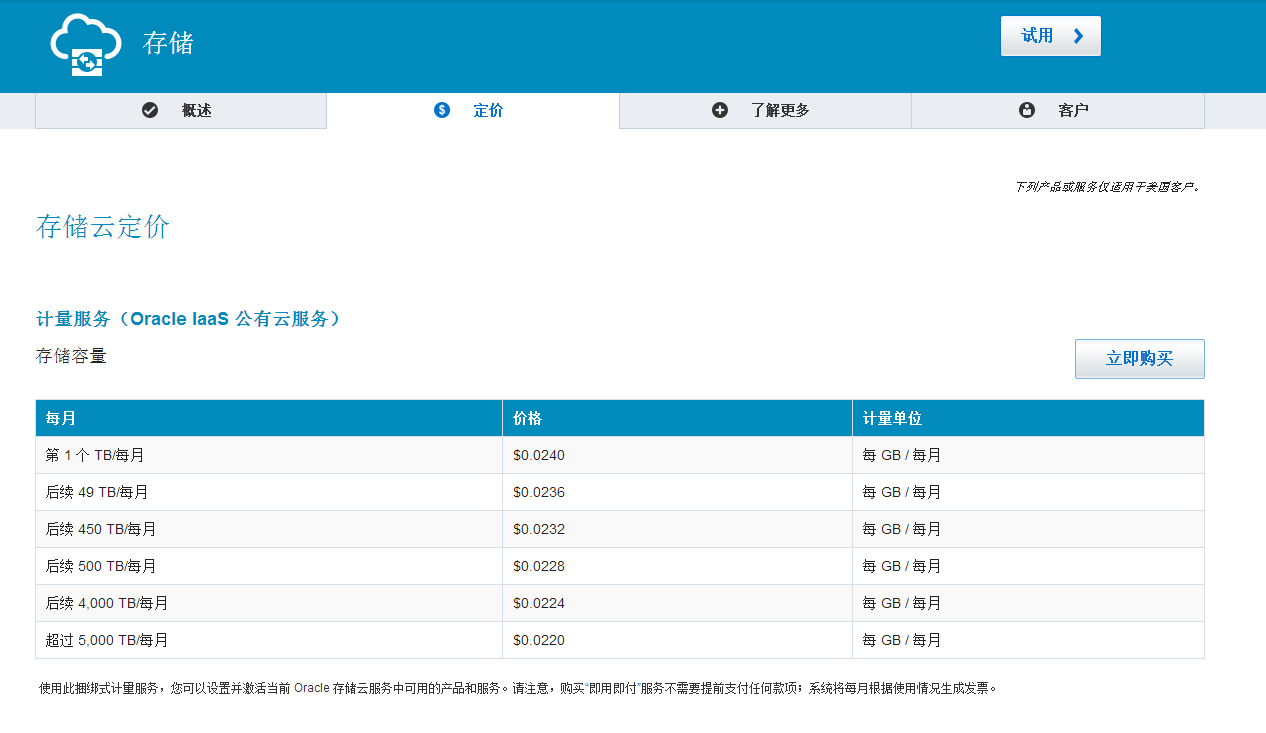Viewport: 1266px width, 733px height.
Task: Click the 立即购买 button
Action: coord(1140,359)
